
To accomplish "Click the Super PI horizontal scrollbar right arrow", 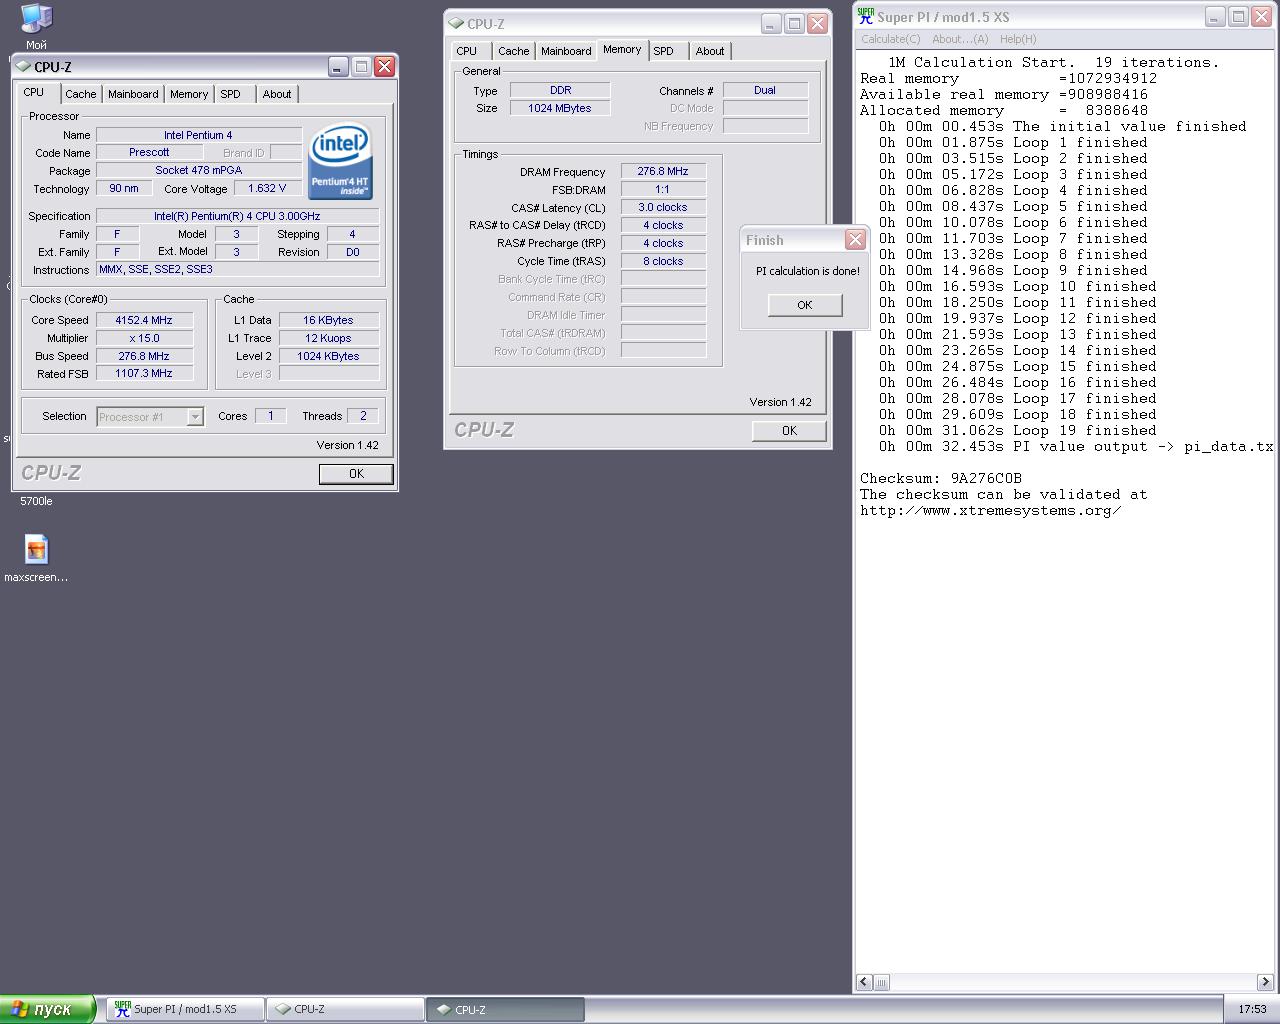I will (1265, 982).
